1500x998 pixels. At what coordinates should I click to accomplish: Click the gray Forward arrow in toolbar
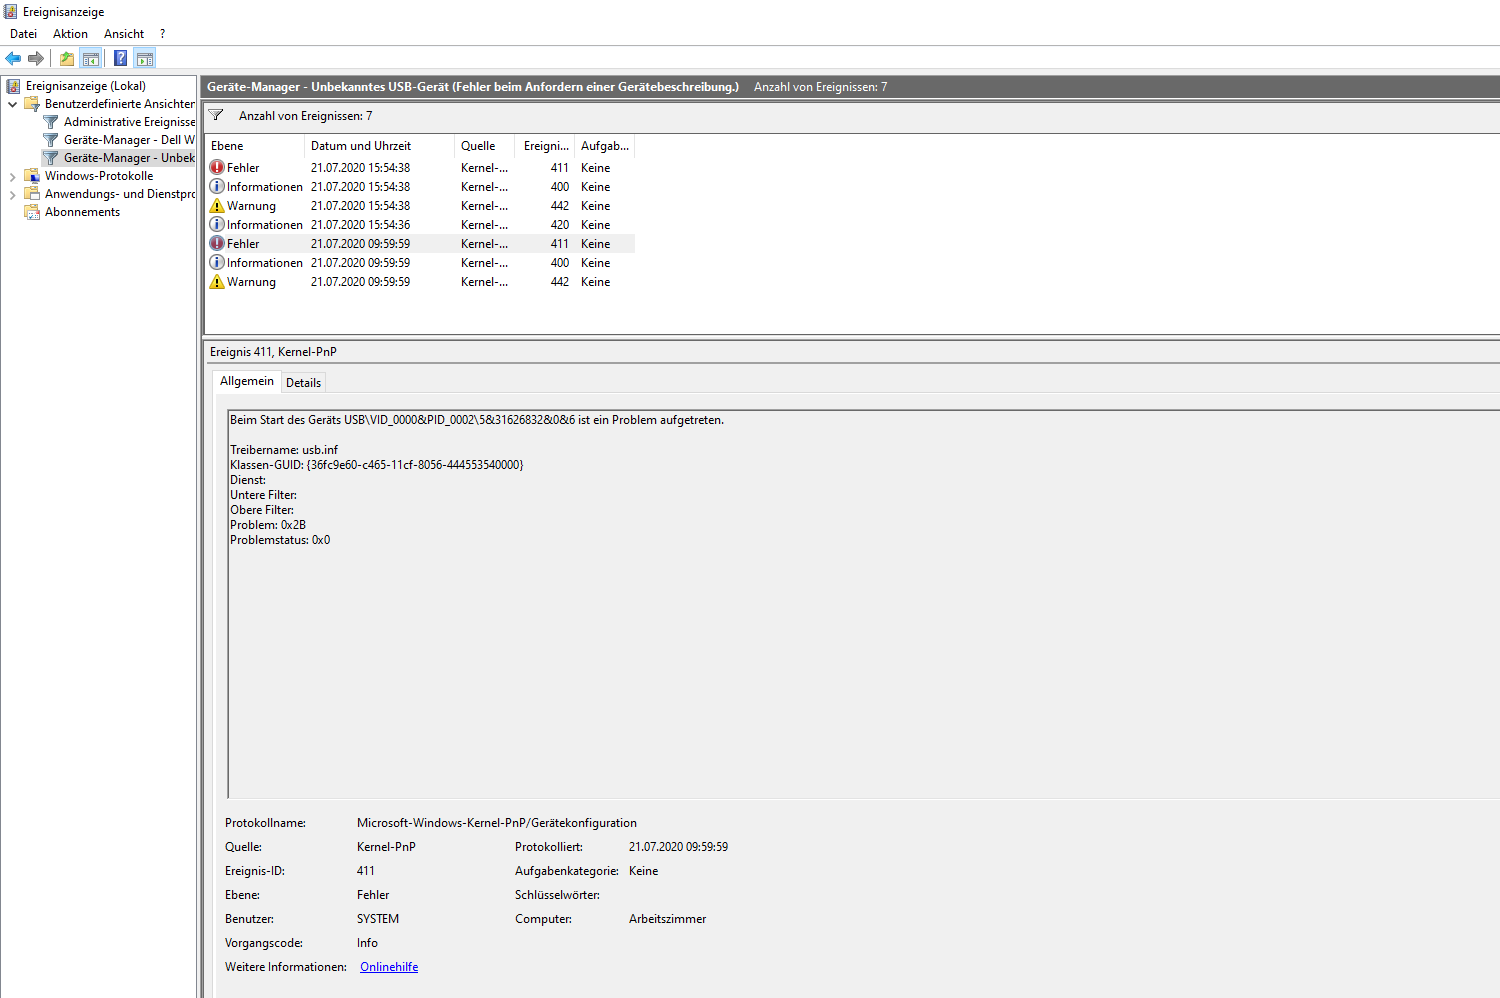[x=36, y=58]
